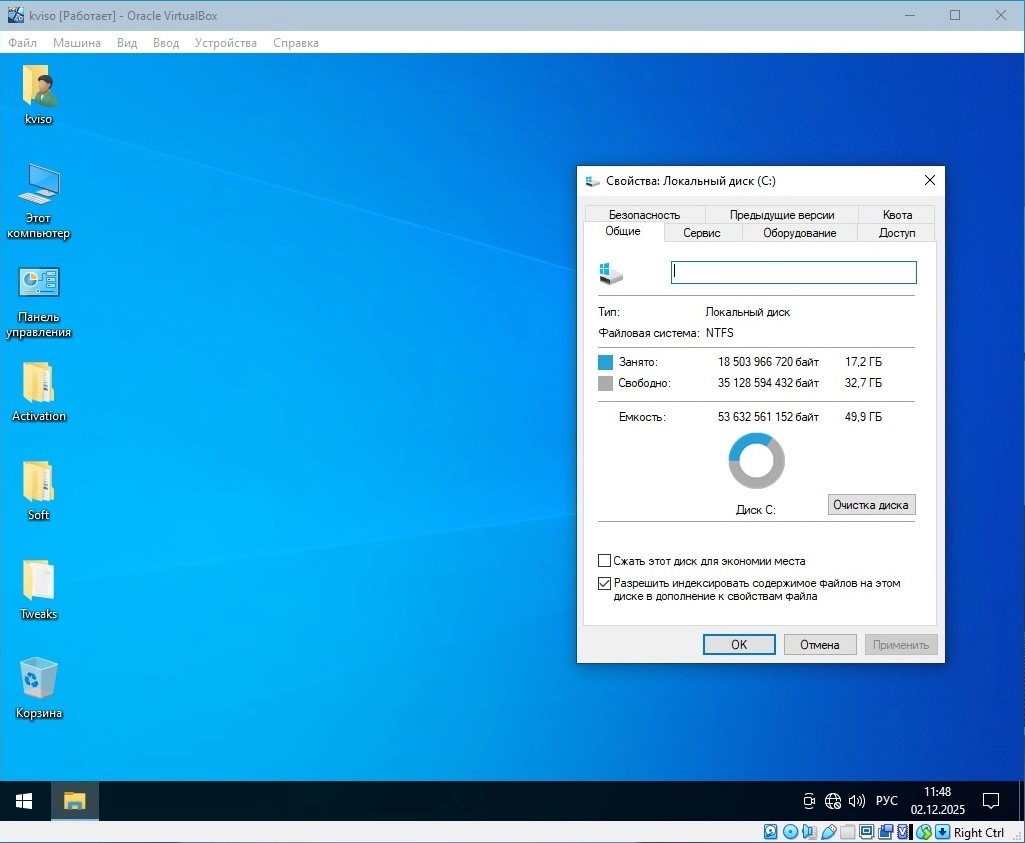Screen dimensions: 1025x843
Task: Click the network globe icon in system tray
Action: (x=833, y=801)
